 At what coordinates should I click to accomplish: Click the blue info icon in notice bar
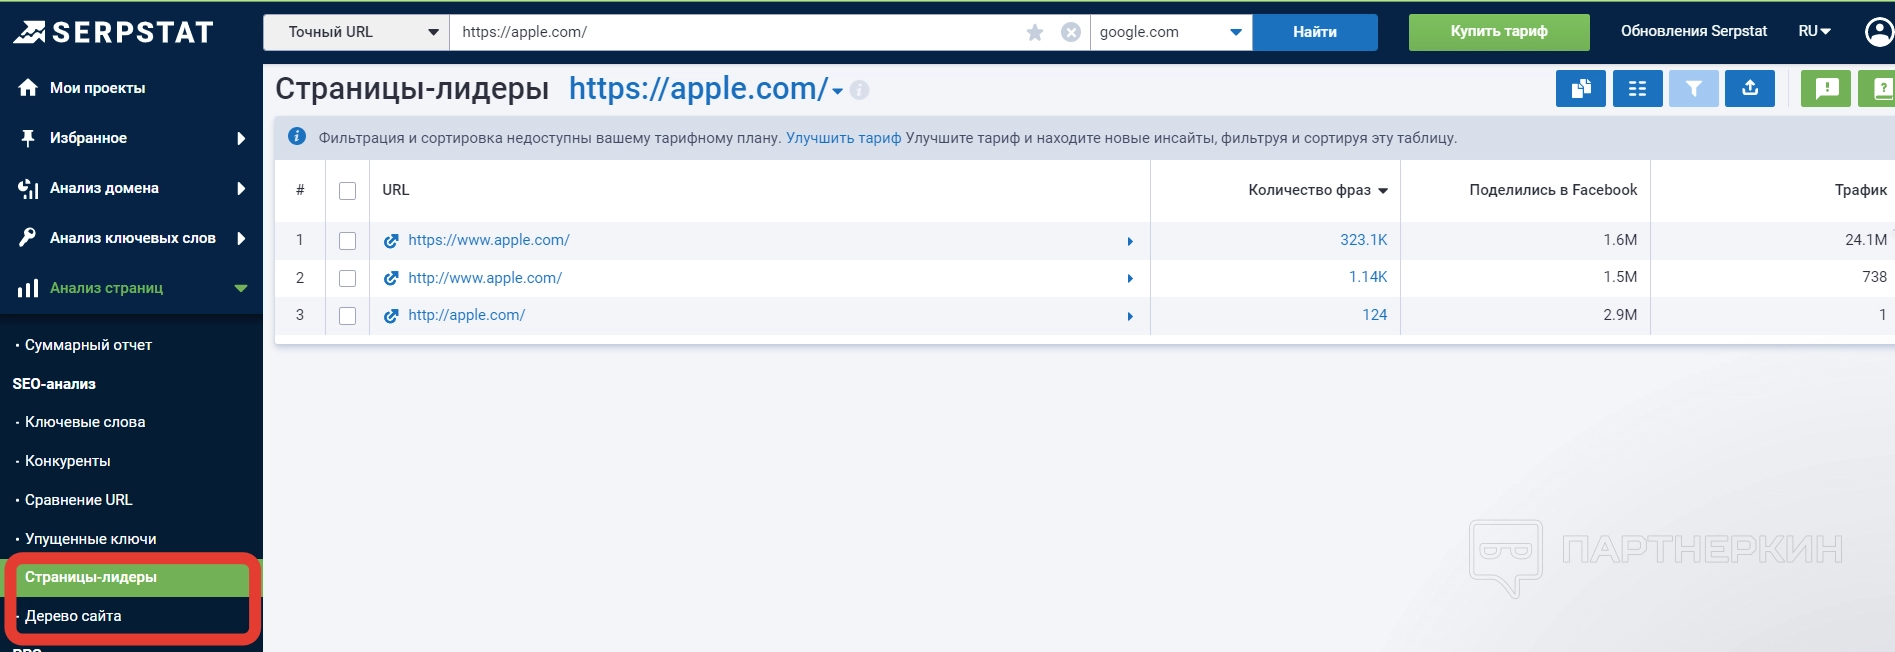[297, 136]
